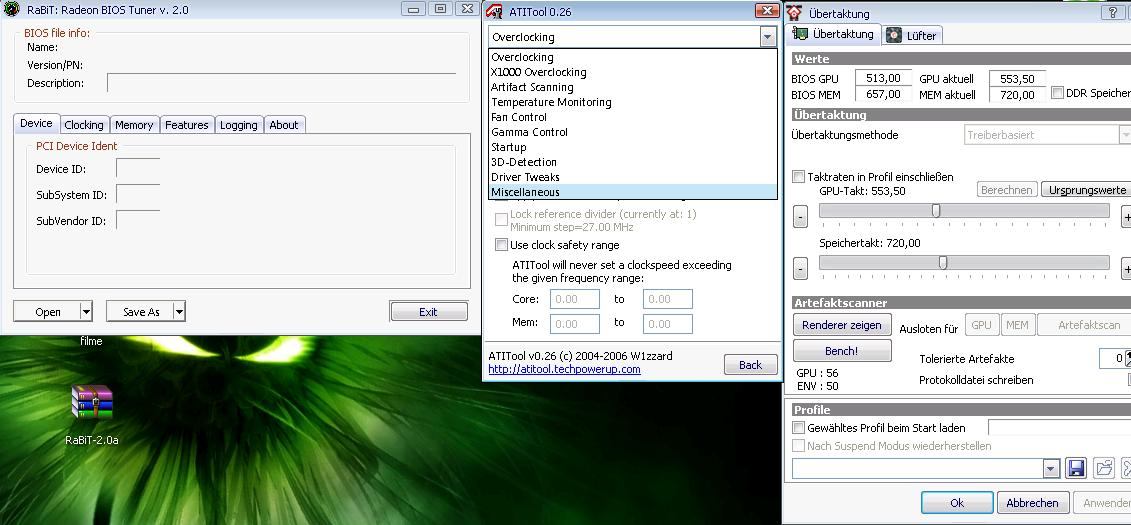Click the SubVendor ID field
The height and width of the screenshot is (525, 1131).
pos(138,220)
